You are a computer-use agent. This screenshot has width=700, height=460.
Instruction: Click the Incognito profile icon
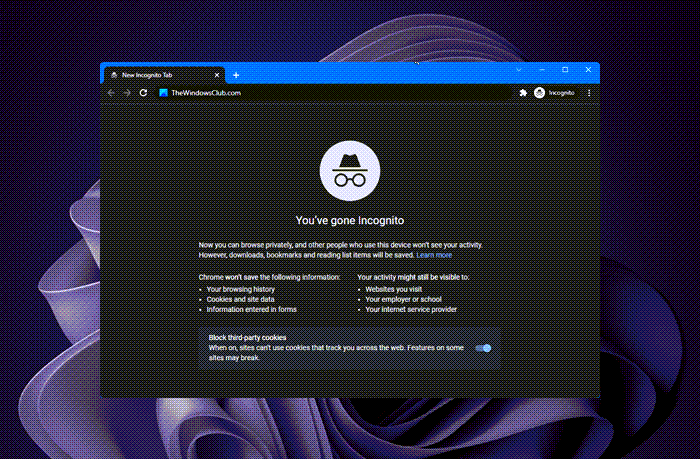pyautogui.click(x=539, y=93)
